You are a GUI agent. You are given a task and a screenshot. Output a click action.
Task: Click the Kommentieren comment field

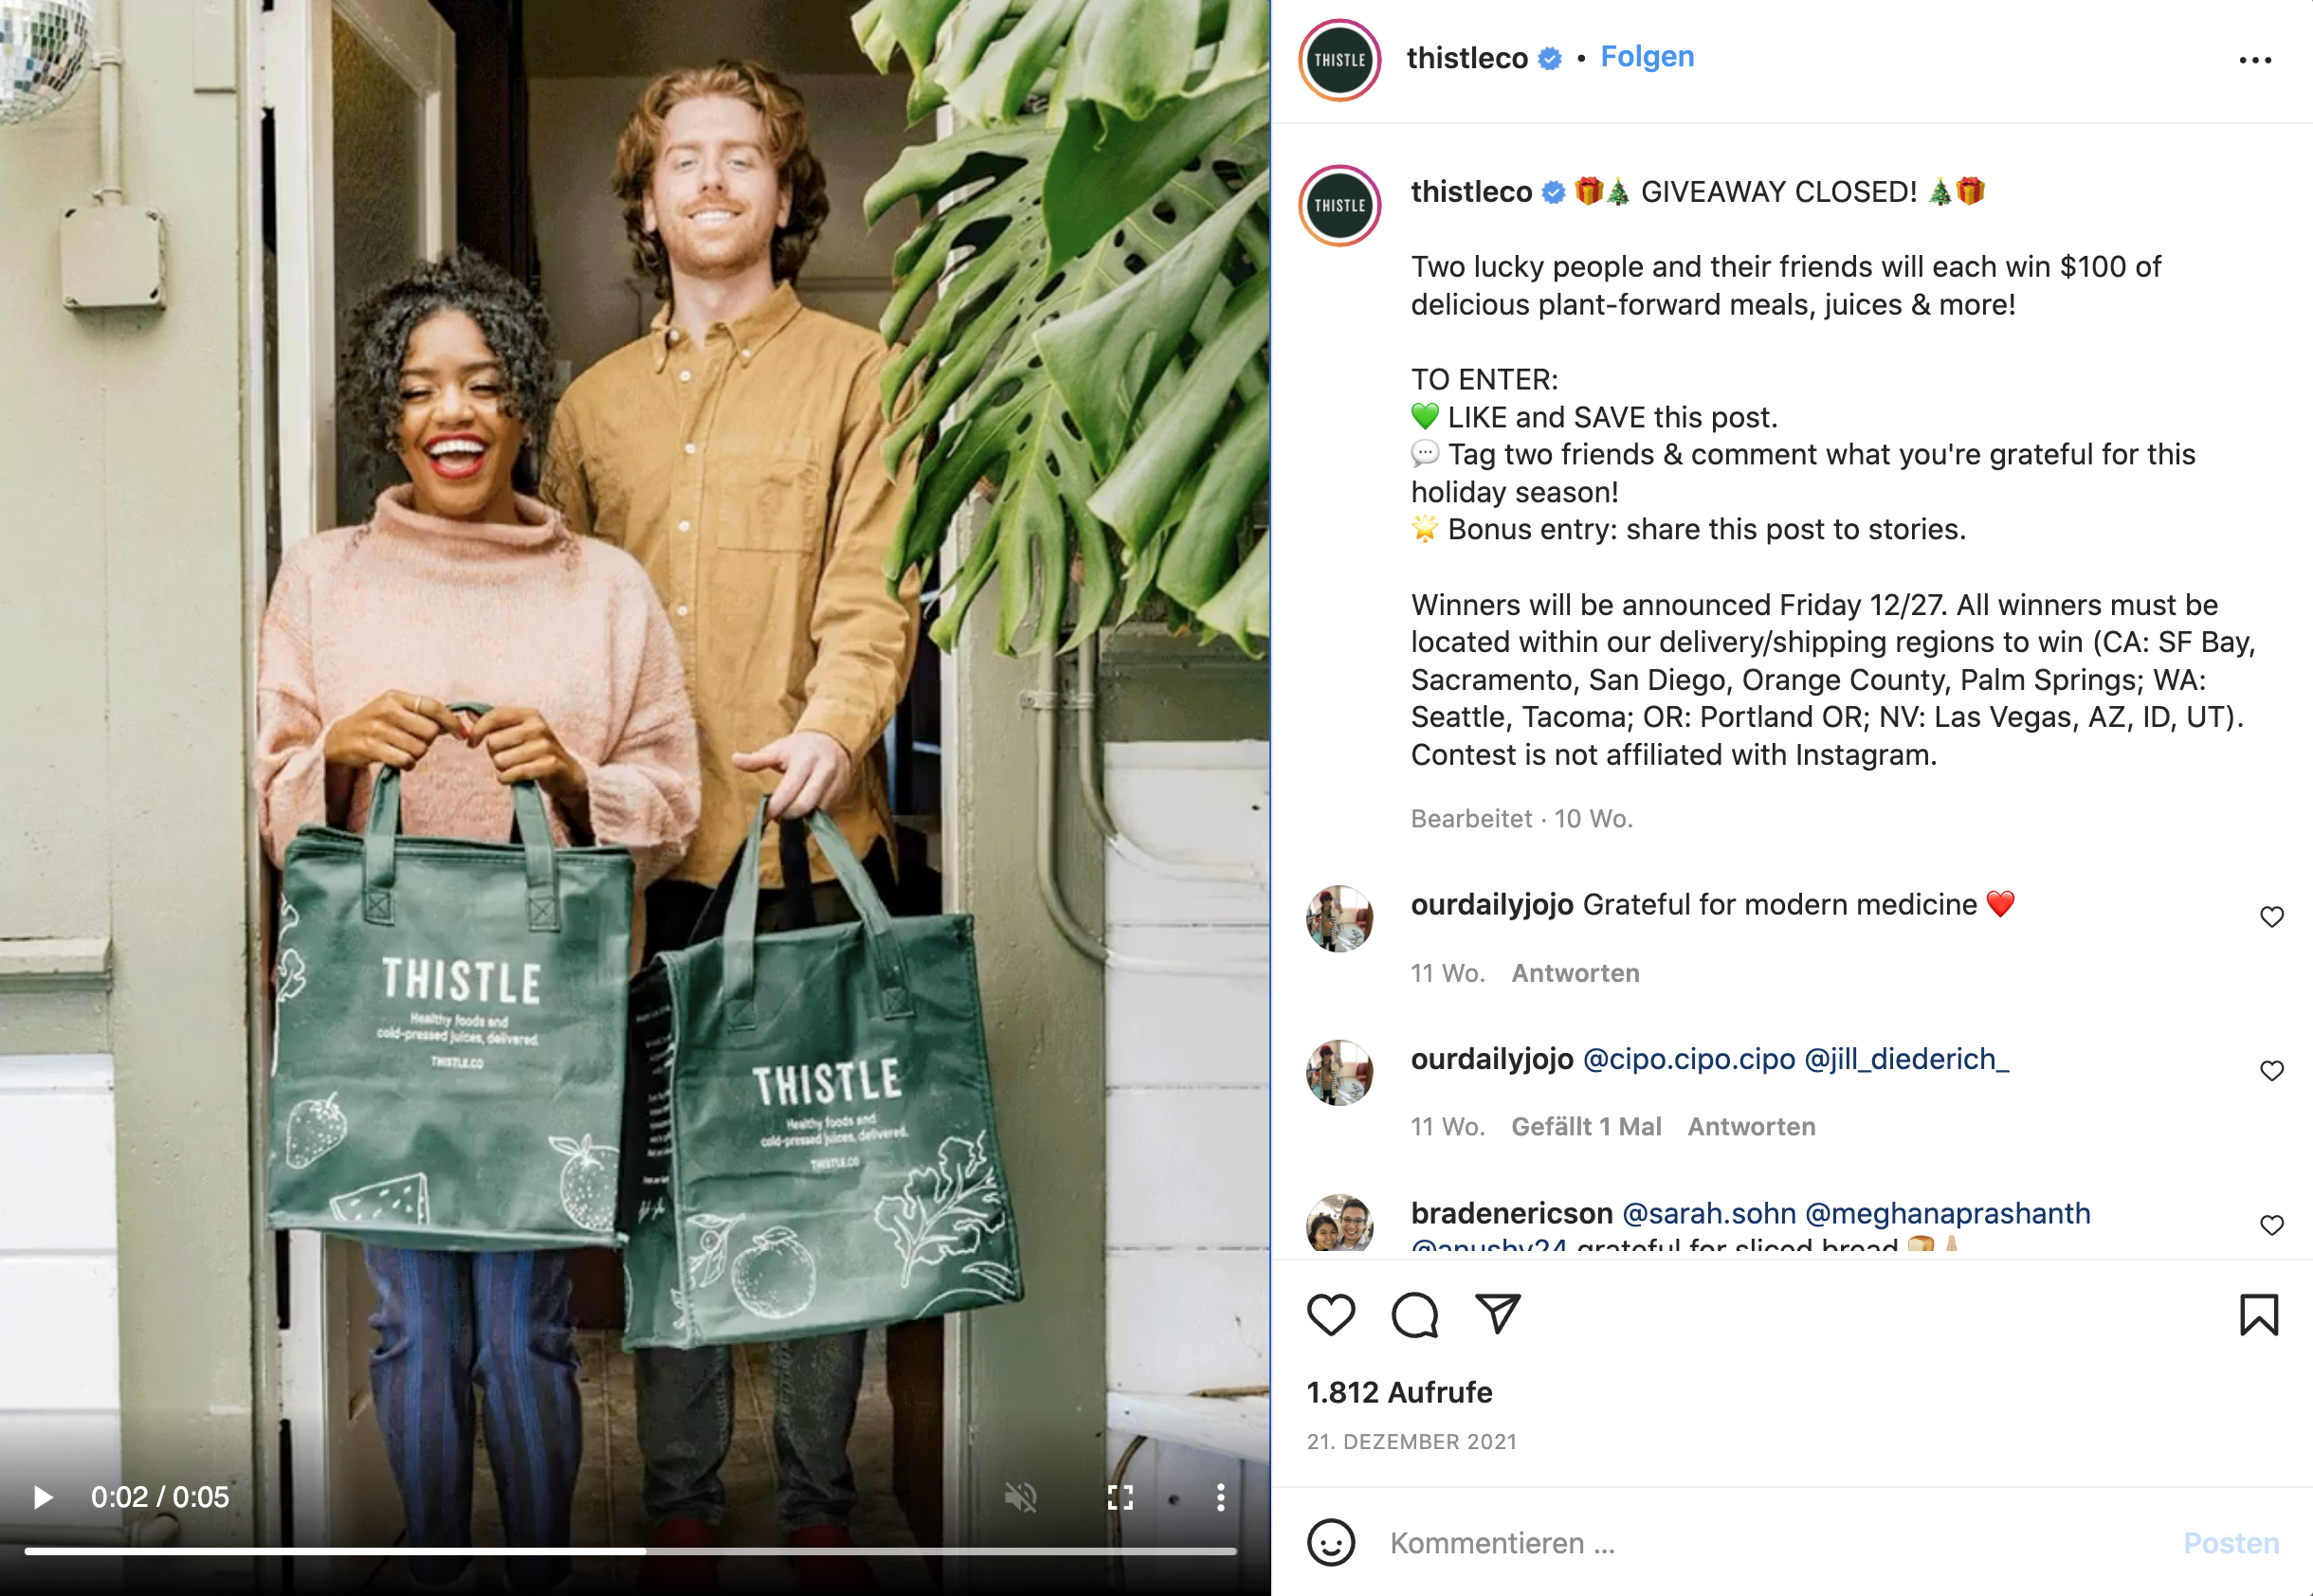pos(1770,1542)
